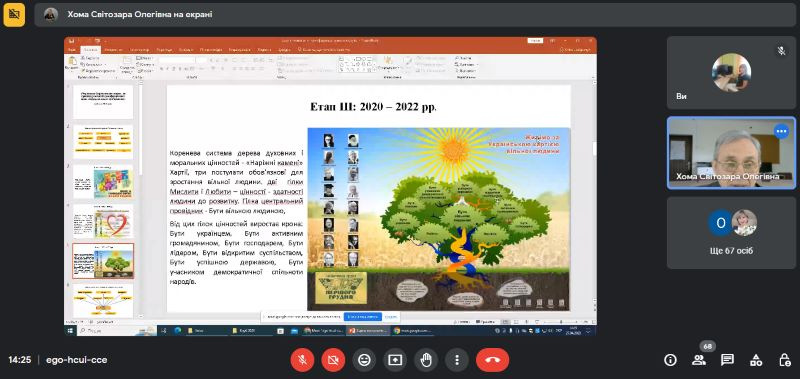This screenshot has height=379, width=800.
Task: Open three-dot options on Хома Світозара tile
Action: pyautogui.click(x=781, y=131)
